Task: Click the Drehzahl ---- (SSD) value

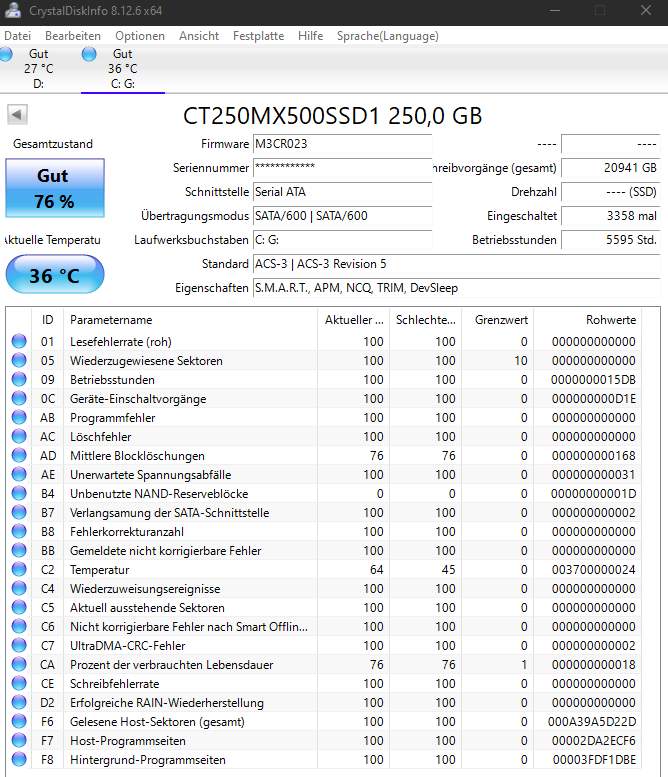Action: tap(611, 192)
